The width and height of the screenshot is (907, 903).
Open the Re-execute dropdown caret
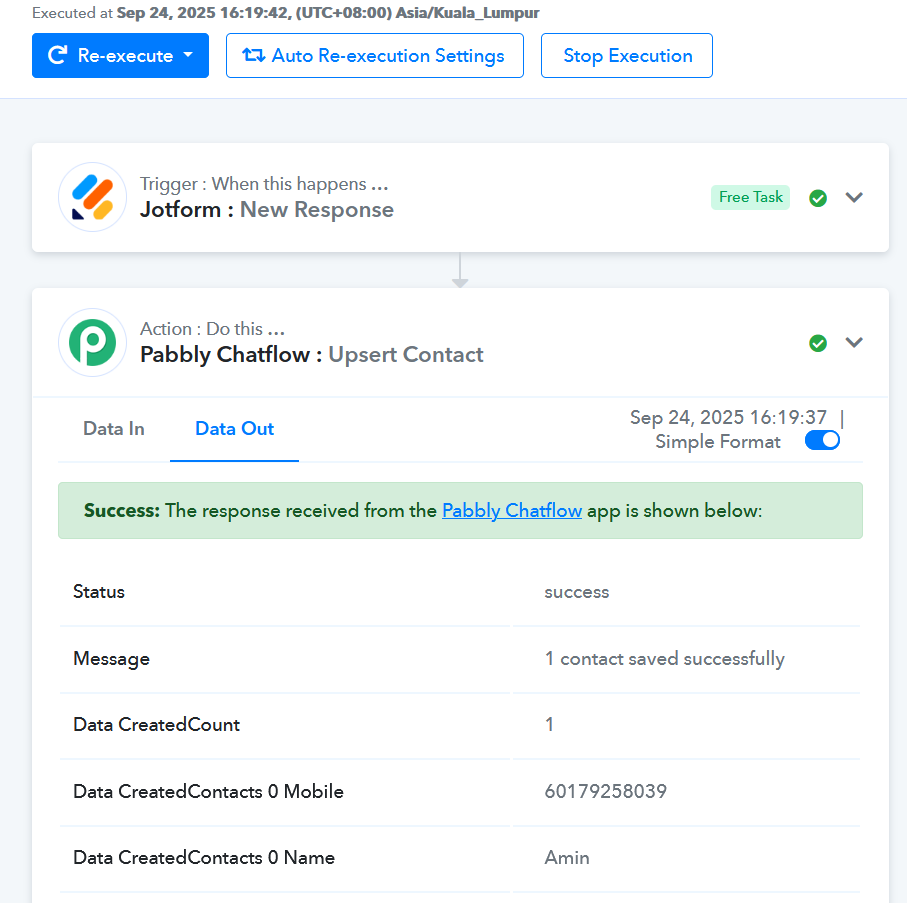tap(187, 55)
